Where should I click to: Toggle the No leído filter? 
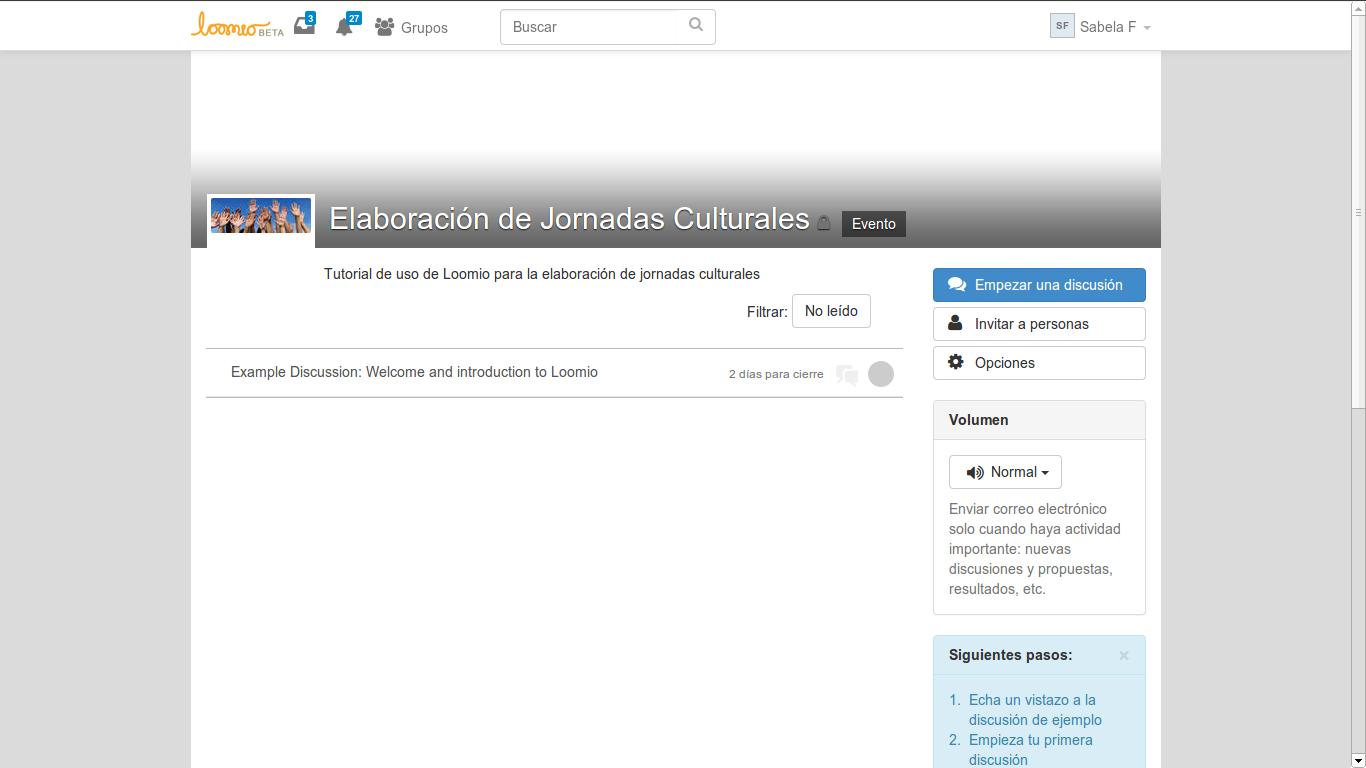pyautogui.click(x=831, y=311)
